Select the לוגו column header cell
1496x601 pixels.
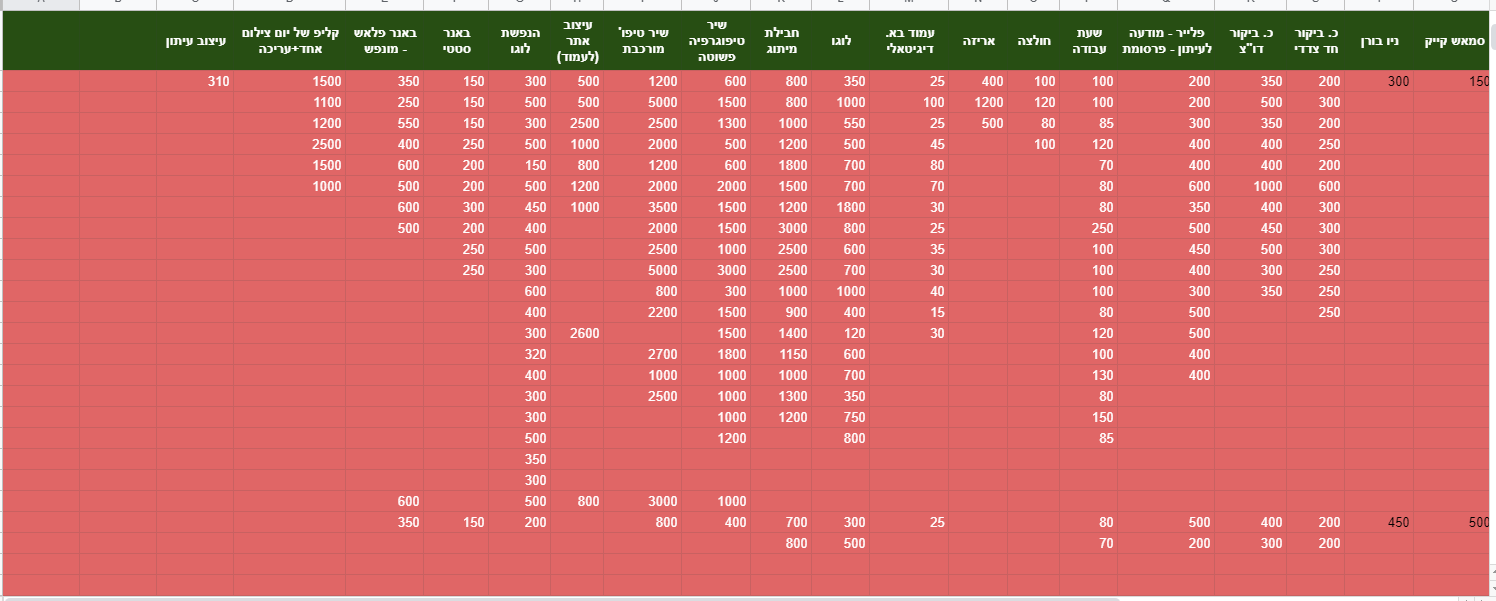click(x=840, y=41)
